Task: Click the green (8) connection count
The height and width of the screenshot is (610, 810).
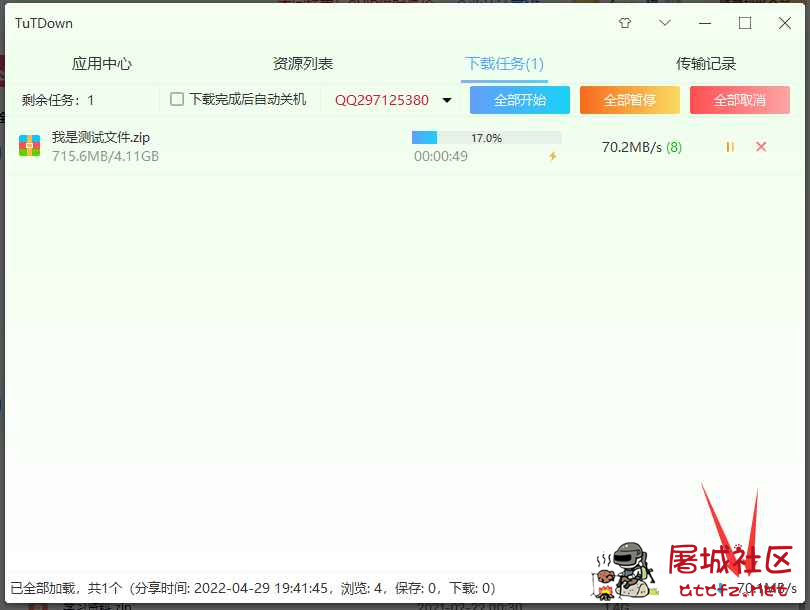Action: (674, 148)
